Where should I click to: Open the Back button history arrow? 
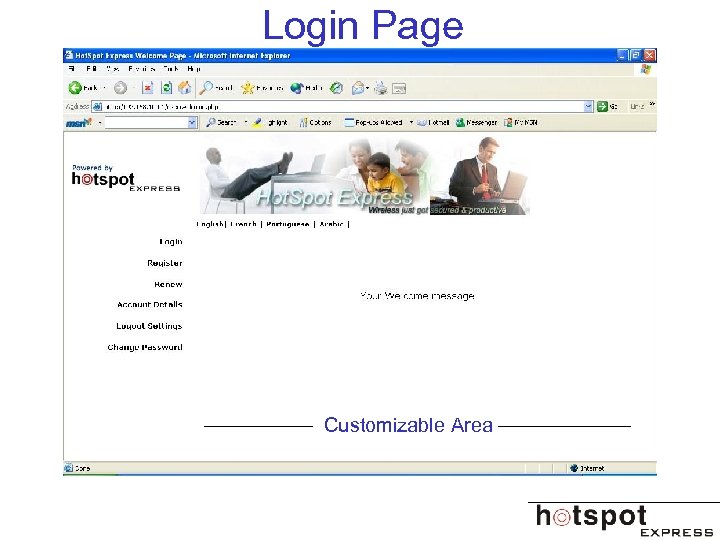coord(104,88)
